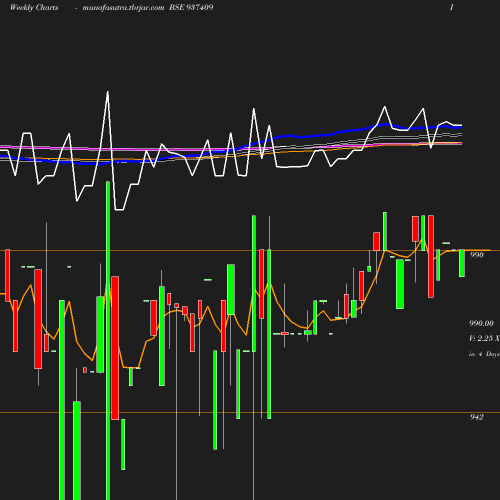
Task: Click the 'in 4 Days' text
Action: click(x=484, y=354)
